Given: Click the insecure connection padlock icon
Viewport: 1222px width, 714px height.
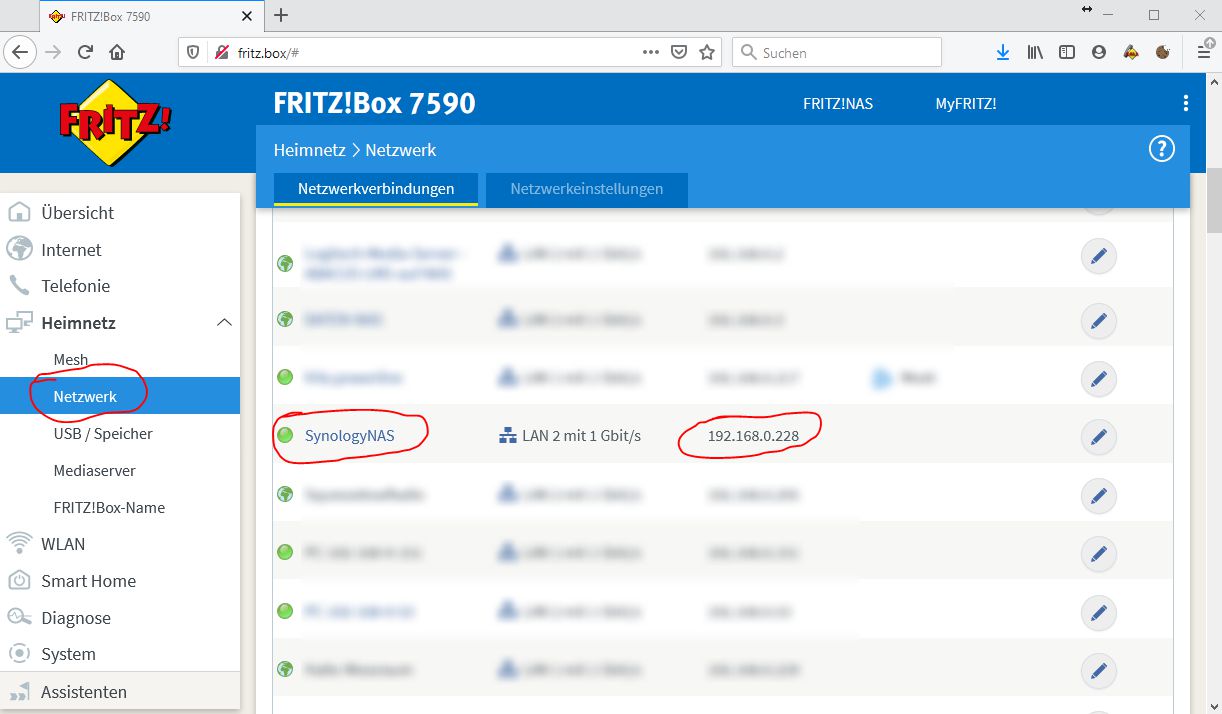Looking at the screenshot, I should (x=221, y=53).
